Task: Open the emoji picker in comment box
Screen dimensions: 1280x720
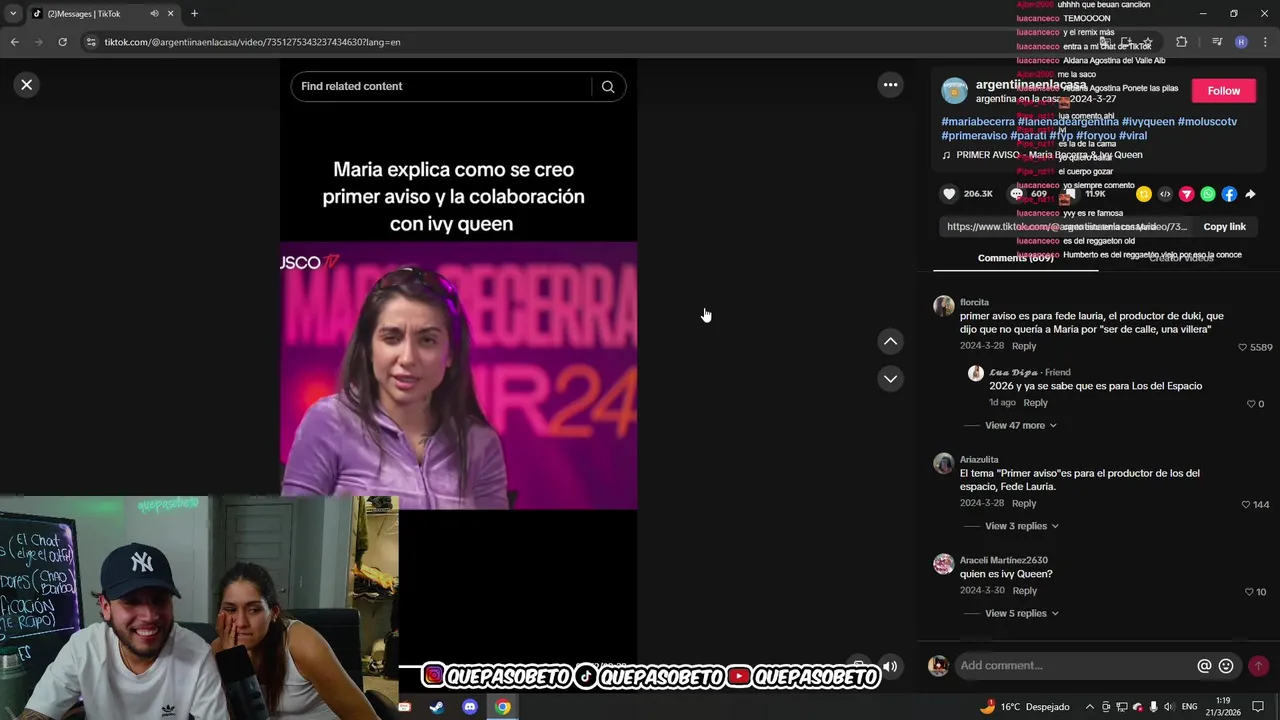Action: [1226, 666]
